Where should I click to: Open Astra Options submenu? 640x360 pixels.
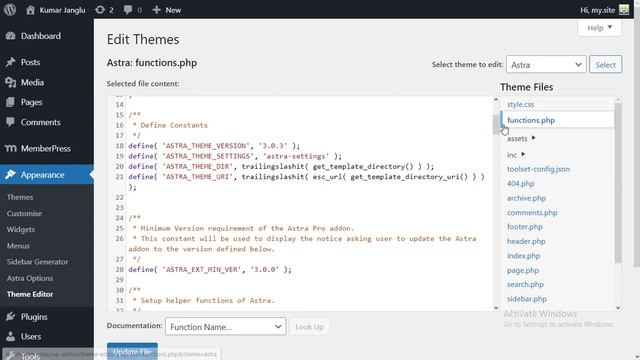pyautogui.click(x=30, y=278)
